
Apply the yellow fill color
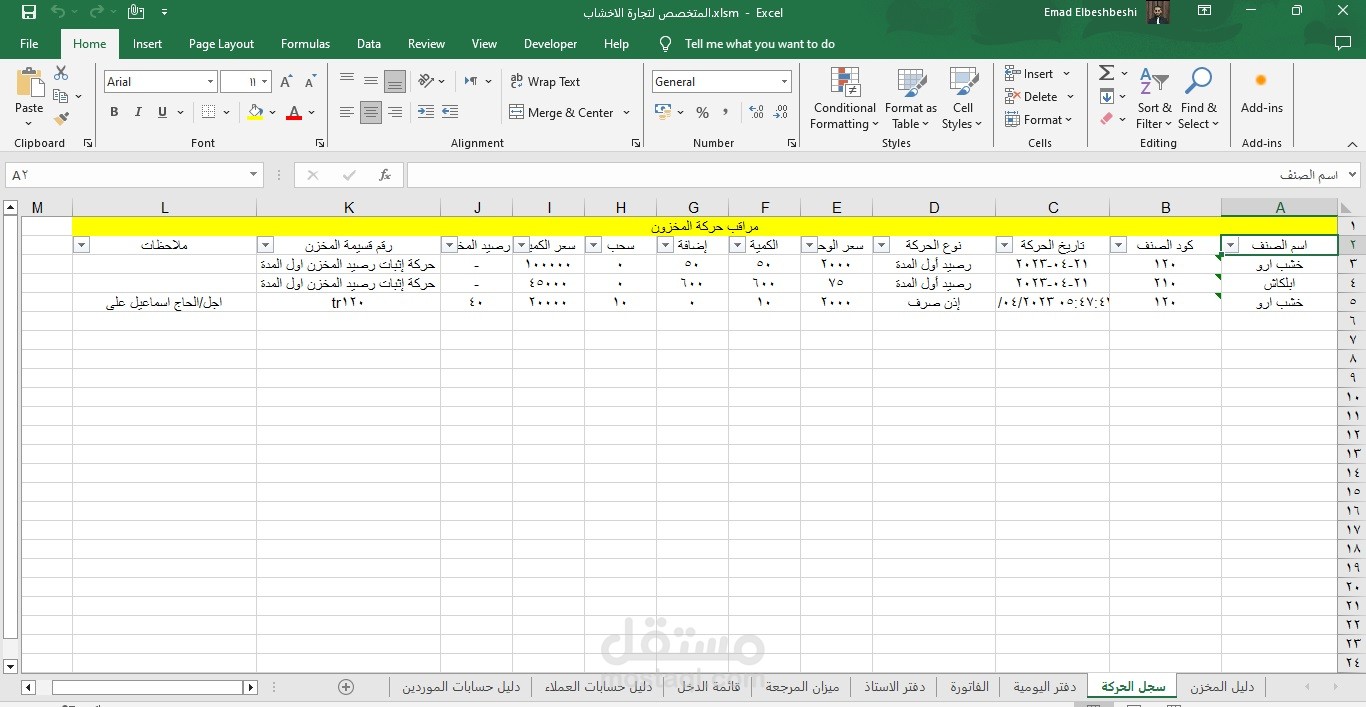coord(256,112)
